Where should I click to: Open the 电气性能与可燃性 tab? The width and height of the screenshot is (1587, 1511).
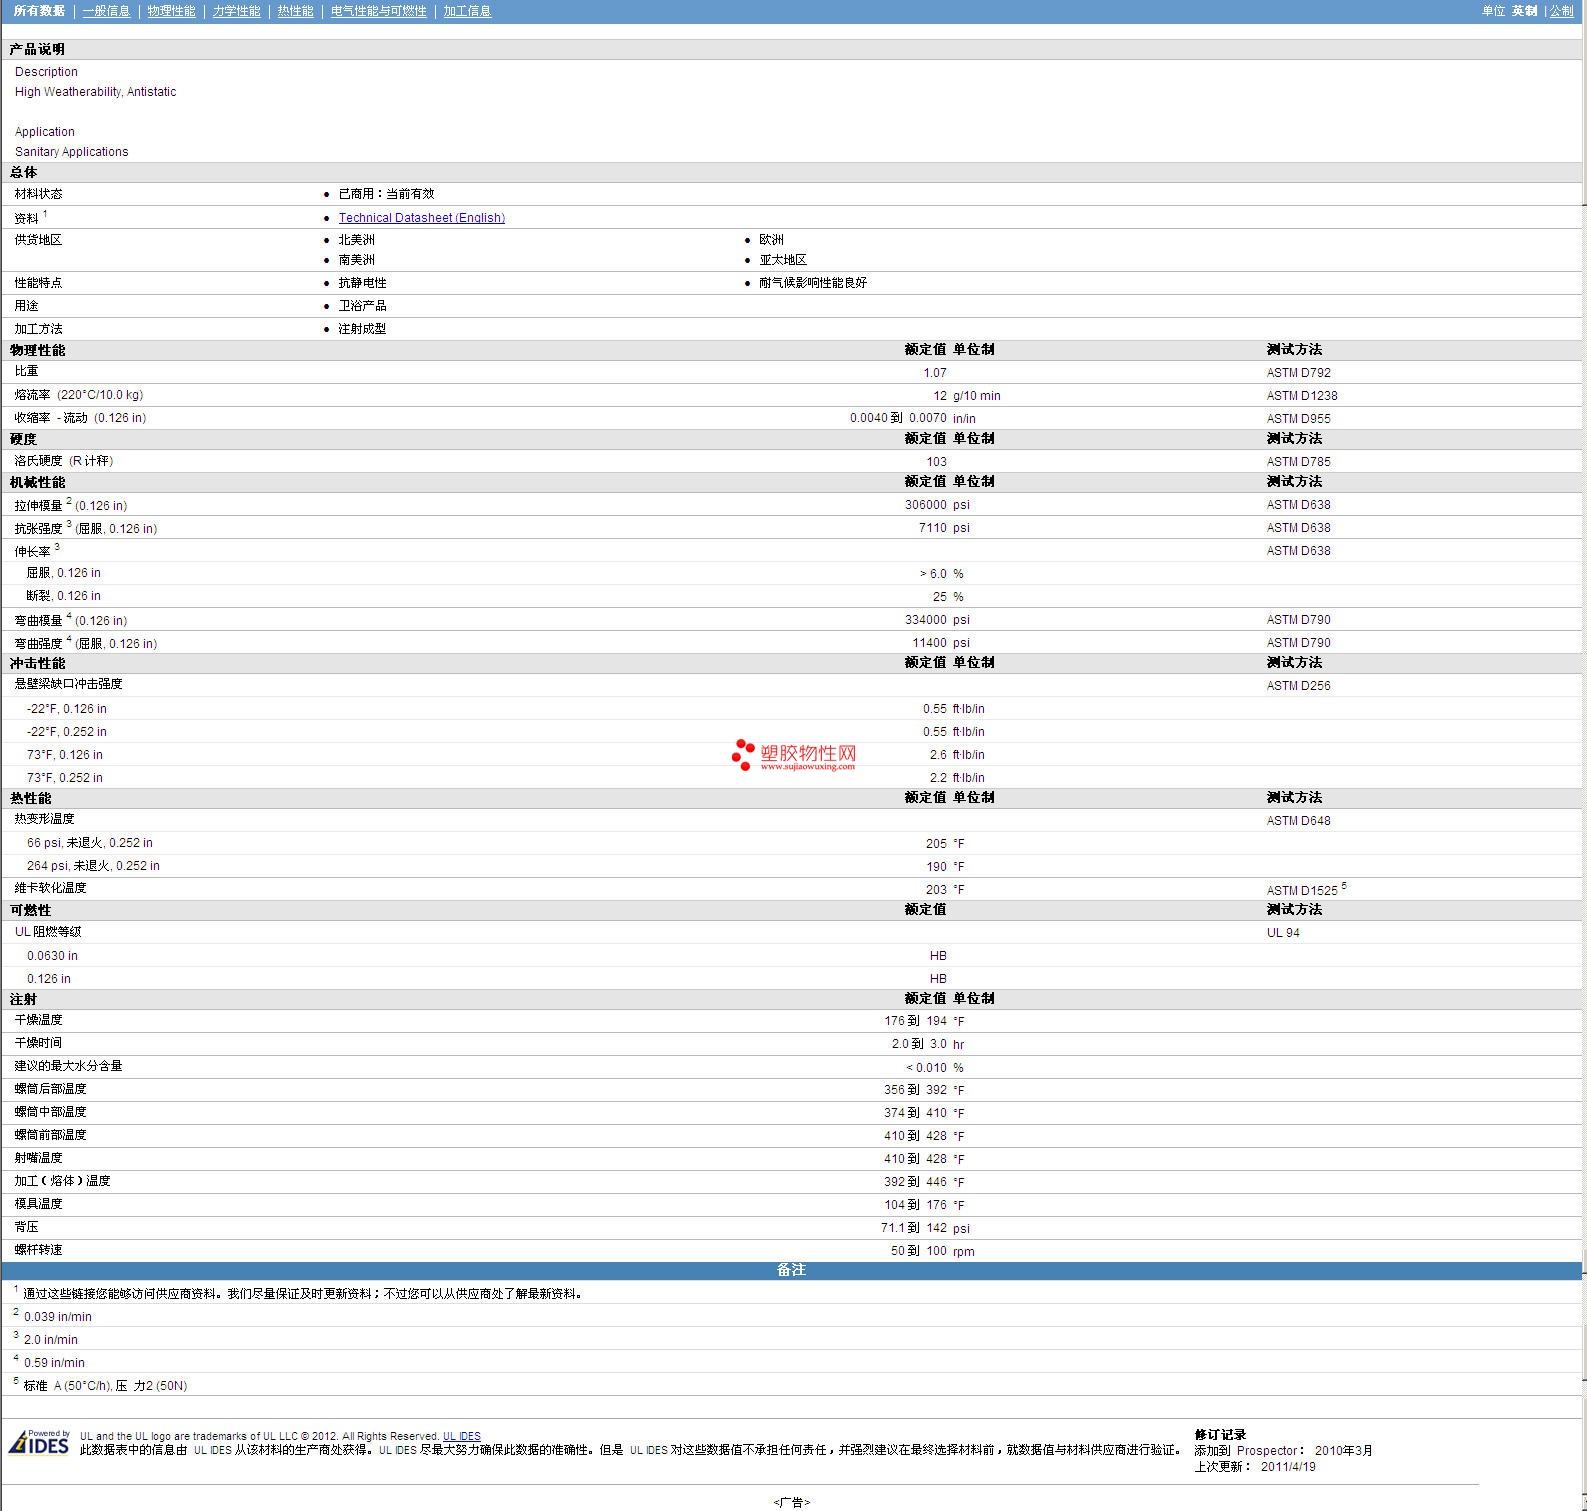click(378, 11)
